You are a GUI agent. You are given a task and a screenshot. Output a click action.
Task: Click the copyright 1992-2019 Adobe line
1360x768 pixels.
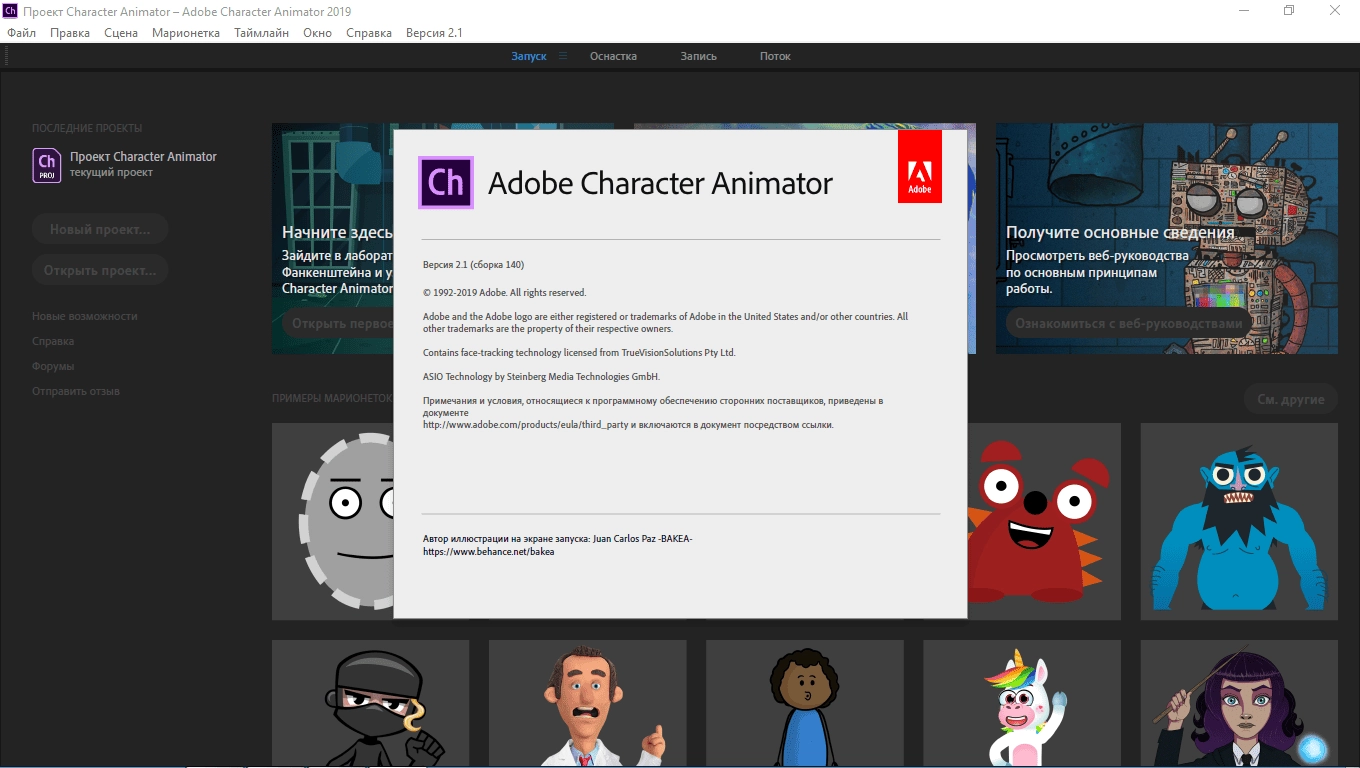coord(504,293)
